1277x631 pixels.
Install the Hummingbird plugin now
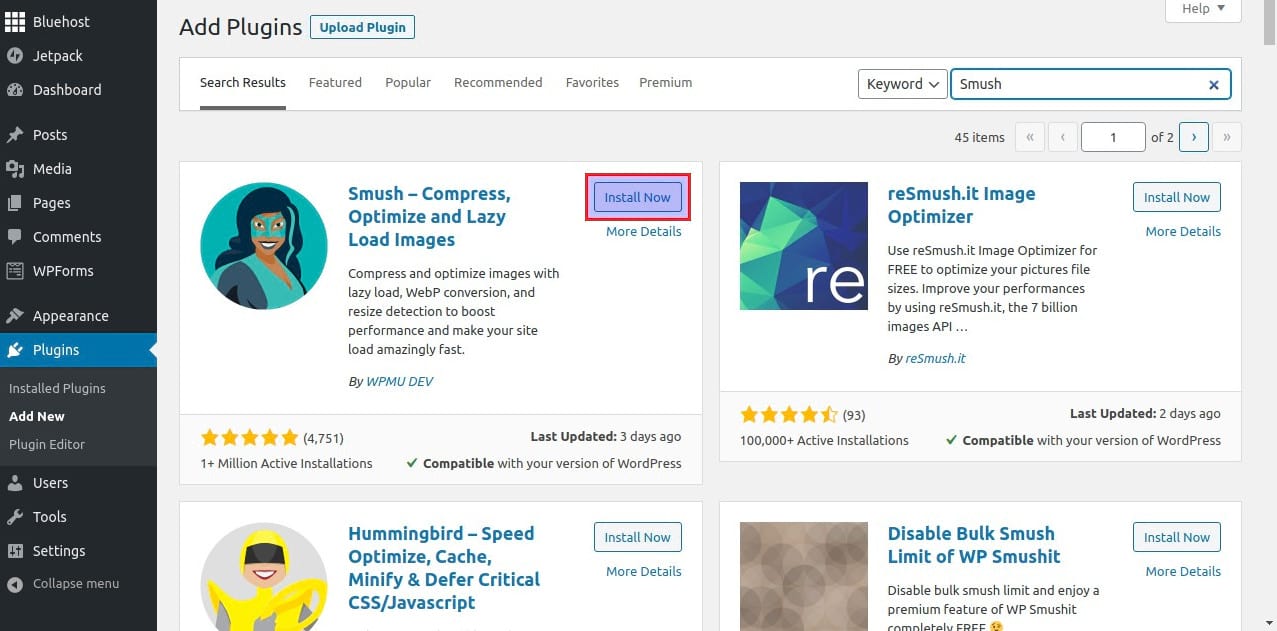(x=638, y=537)
